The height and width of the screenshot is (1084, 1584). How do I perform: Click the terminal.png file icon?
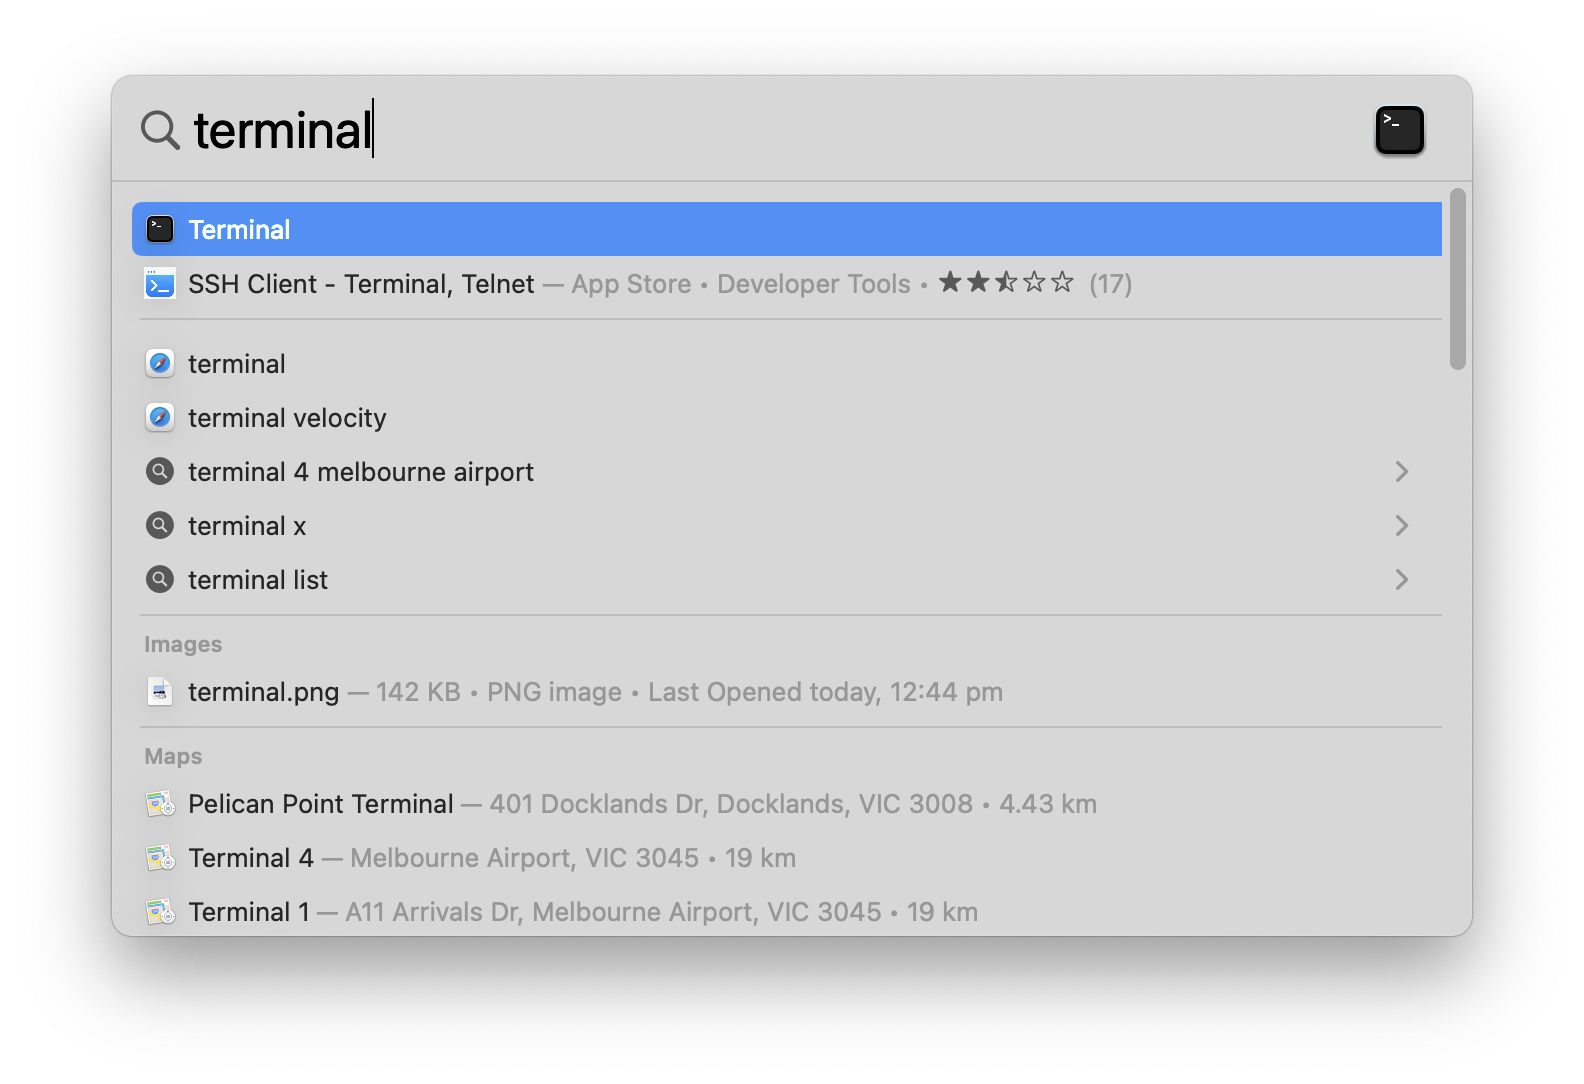[x=160, y=692]
